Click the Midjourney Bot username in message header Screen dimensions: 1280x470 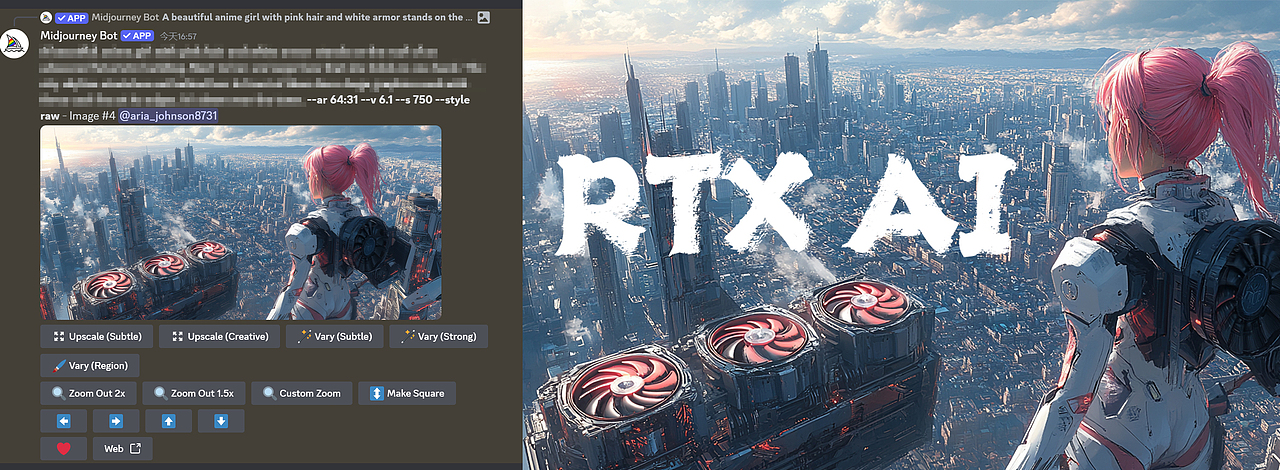tap(78, 35)
